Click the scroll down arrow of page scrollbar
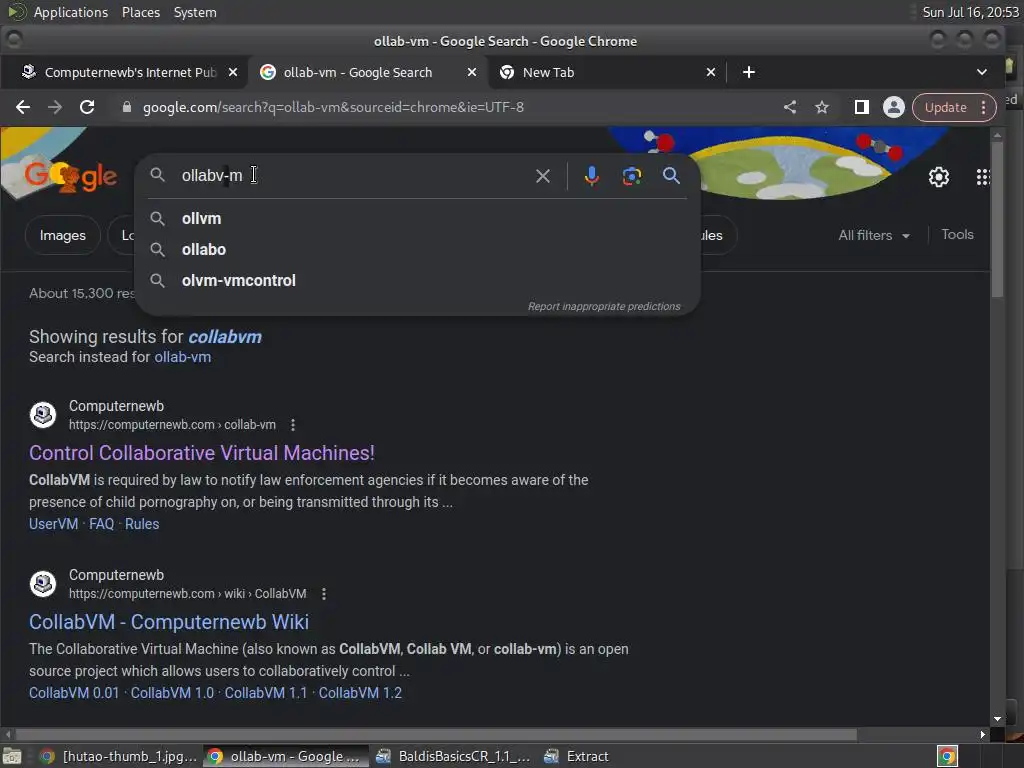Viewport: 1024px width, 768px height. [997, 719]
